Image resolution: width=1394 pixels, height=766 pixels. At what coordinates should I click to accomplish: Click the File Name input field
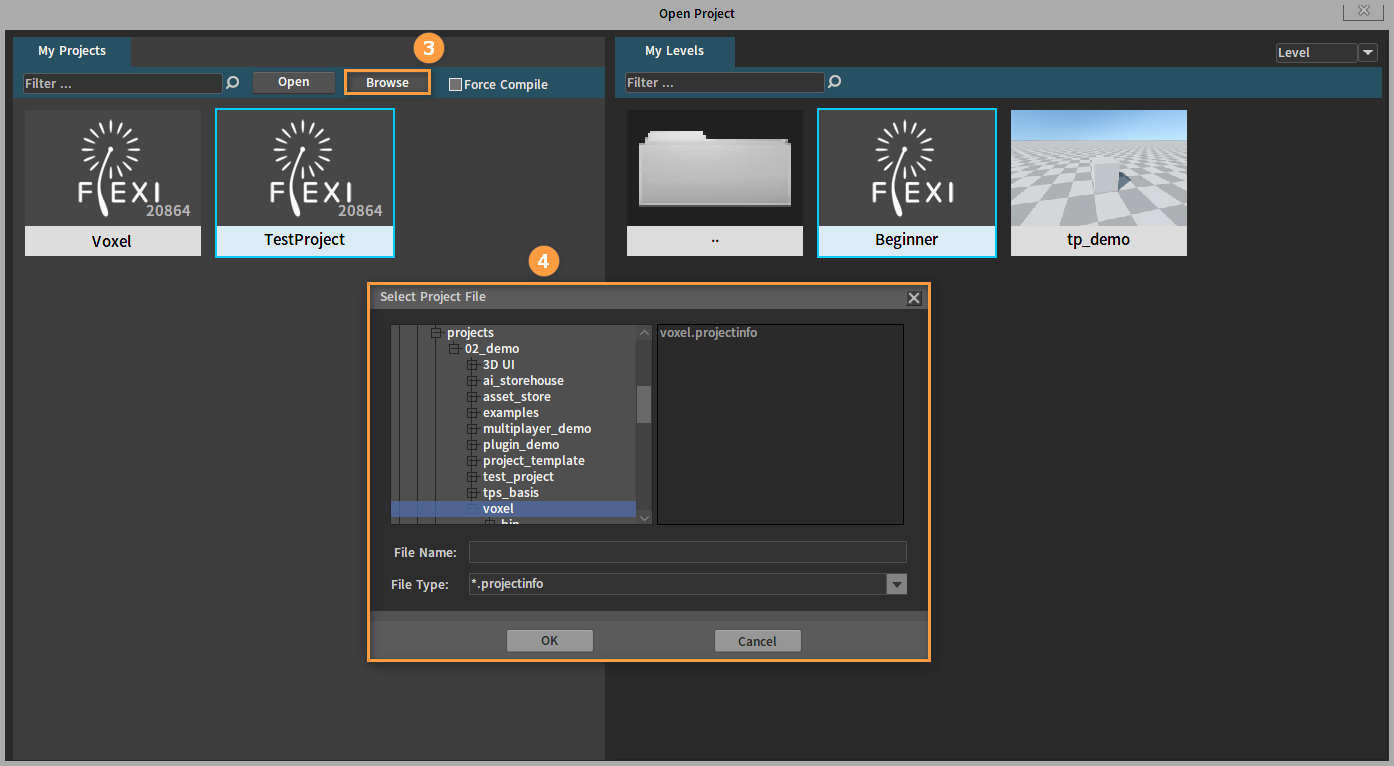point(688,552)
